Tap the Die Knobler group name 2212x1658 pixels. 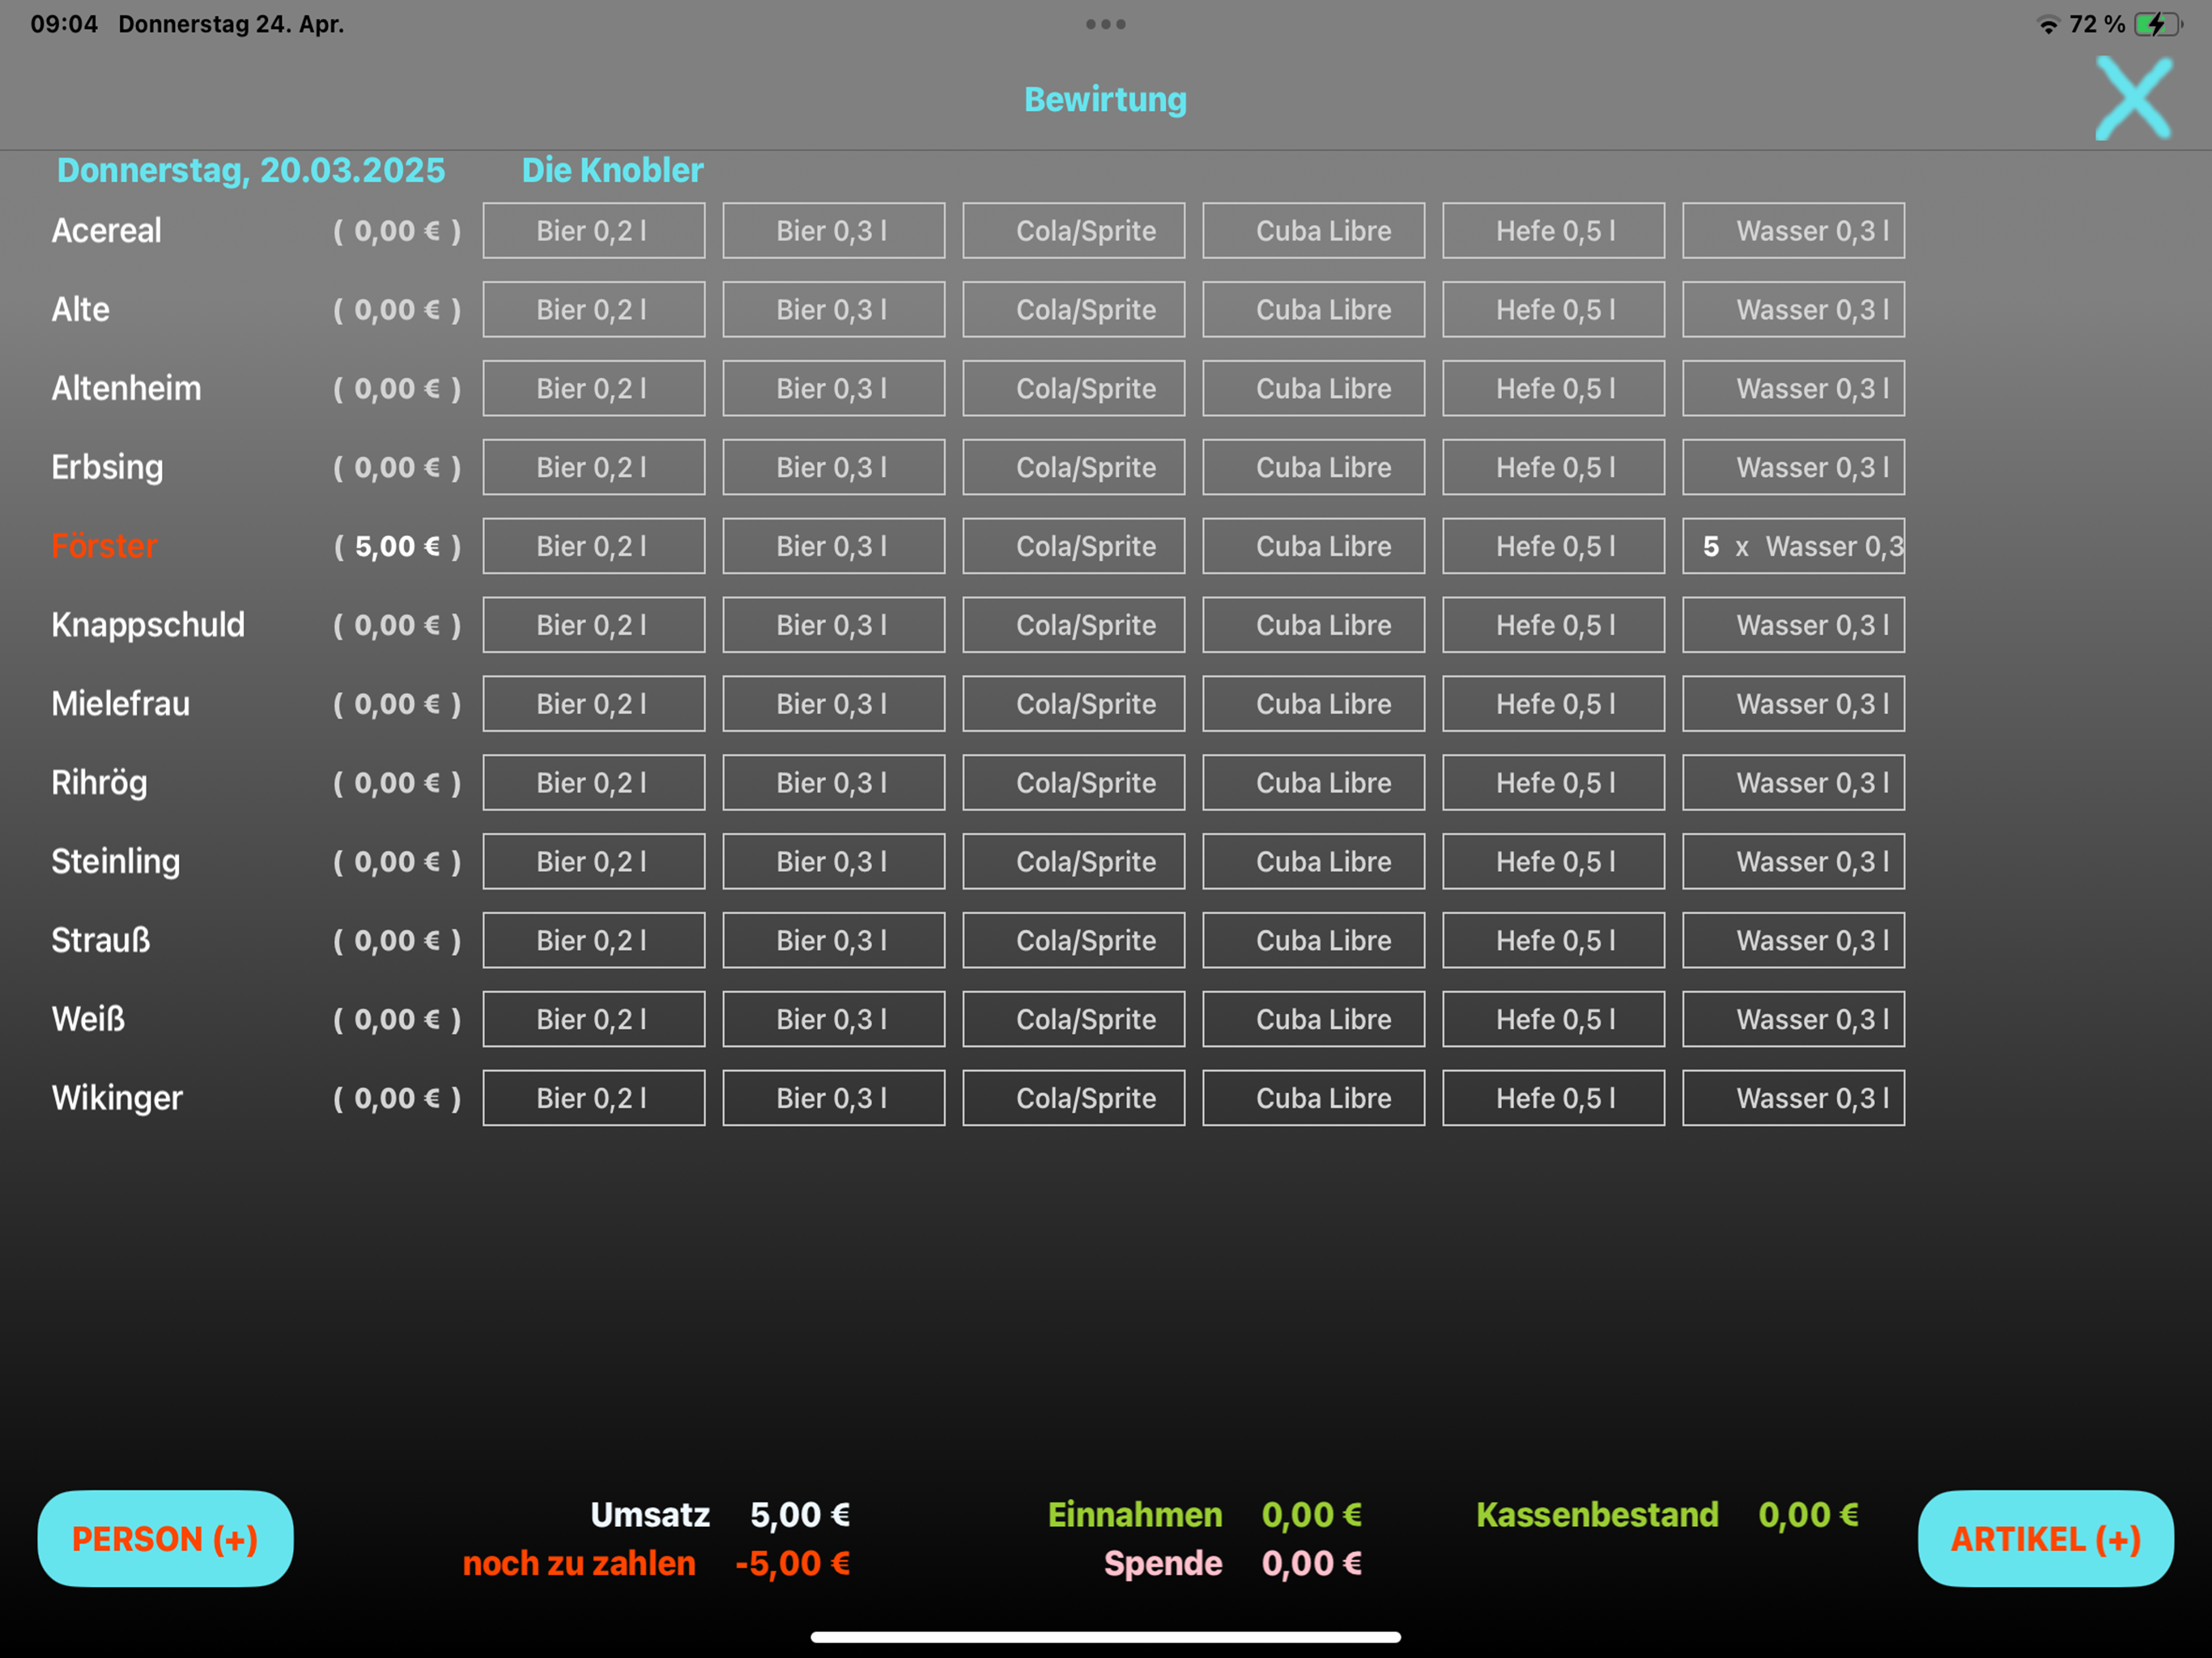pyautogui.click(x=612, y=170)
